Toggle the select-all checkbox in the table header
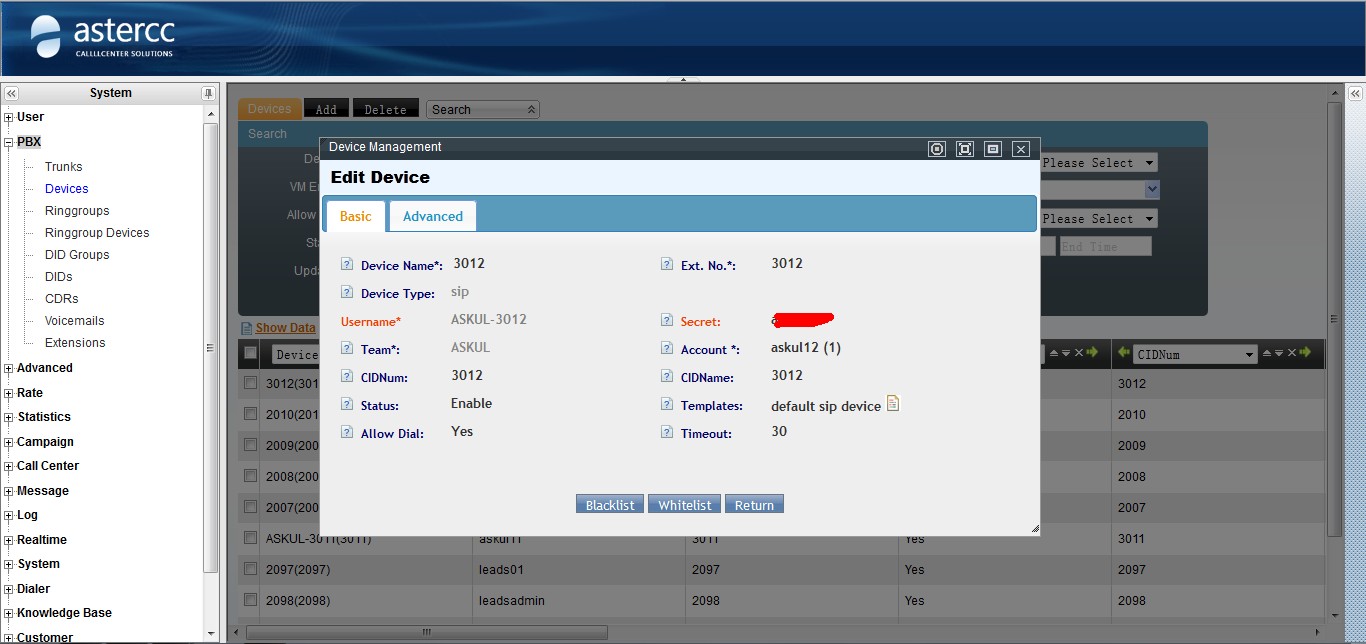The height and width of the screenshot is (644, 1366). [250, 353]
